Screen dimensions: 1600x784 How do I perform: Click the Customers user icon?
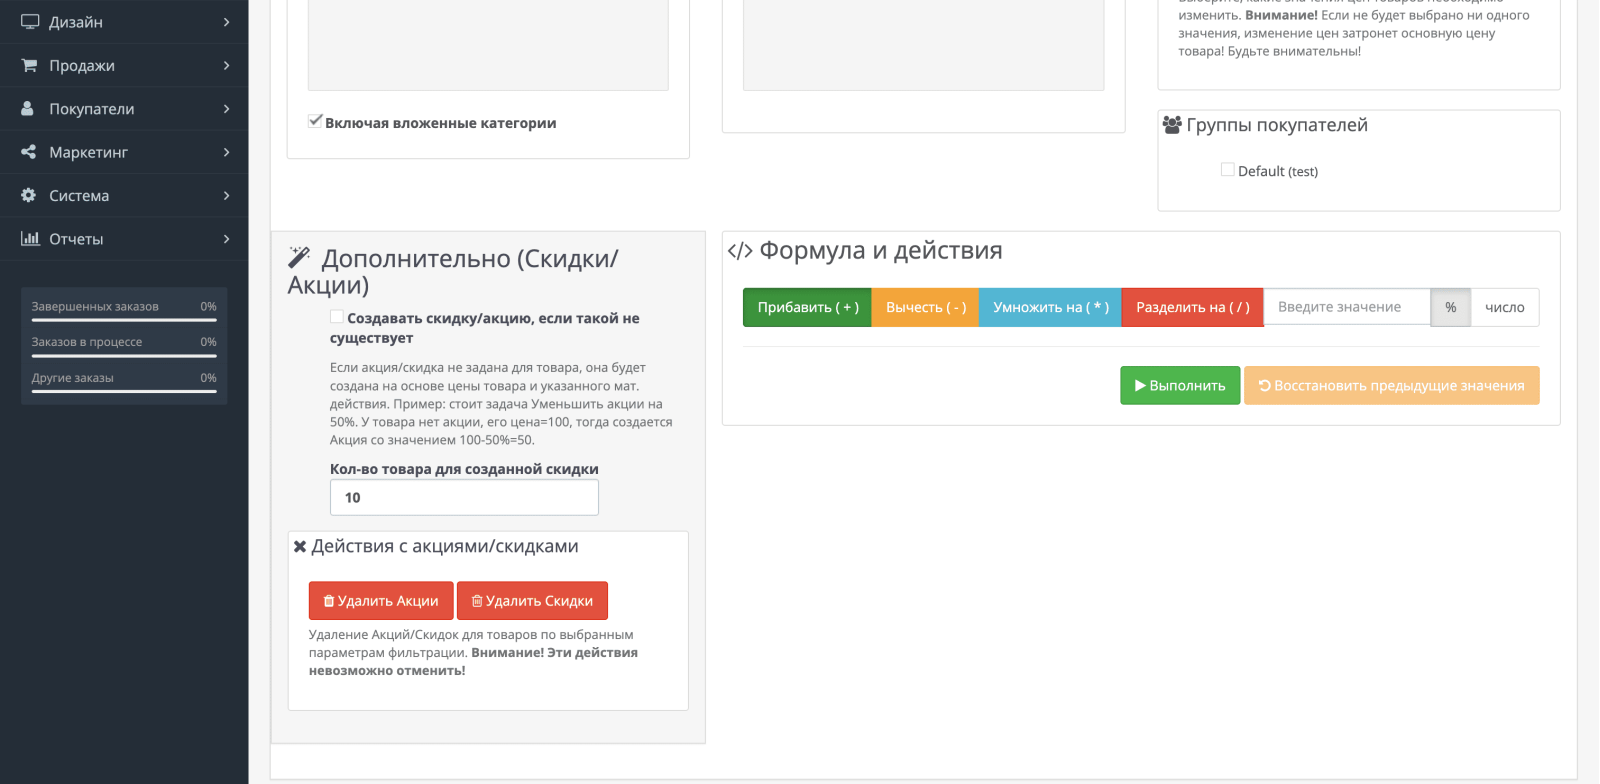click(28, 108)
